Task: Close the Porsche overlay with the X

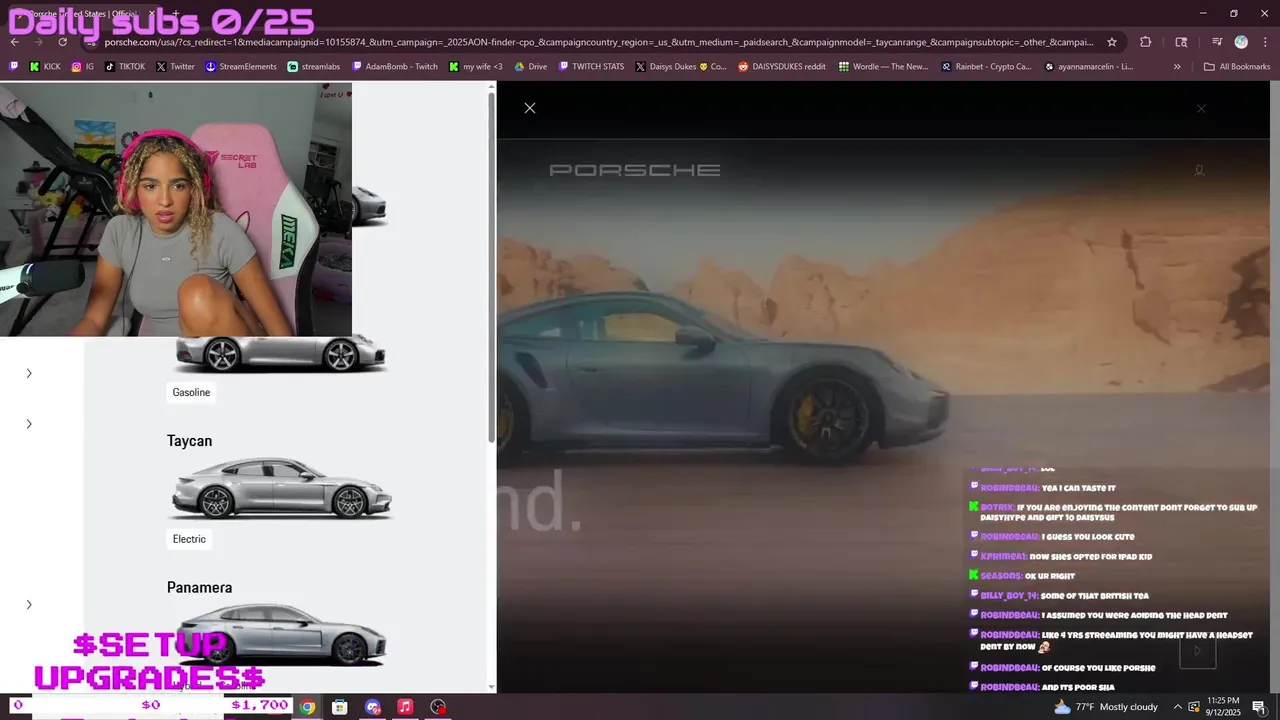Action: pos(530,108)
